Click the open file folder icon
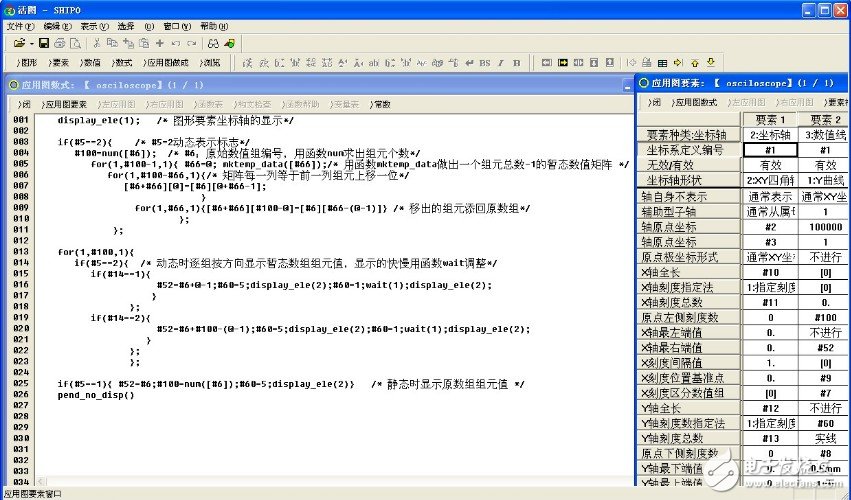Viewport: 851px width, 500px height. (19, 43)
